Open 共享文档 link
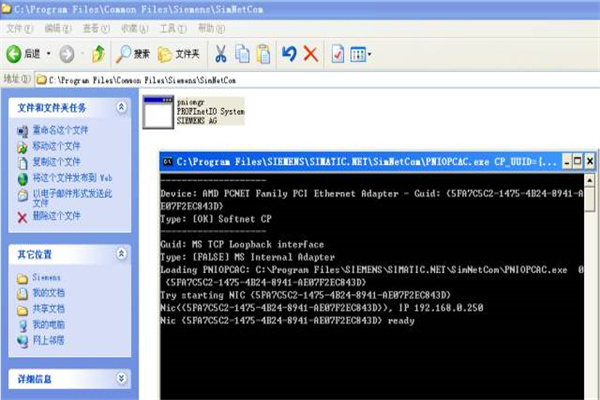Screen dimensions: 600x400 click(x=48, y=309)
